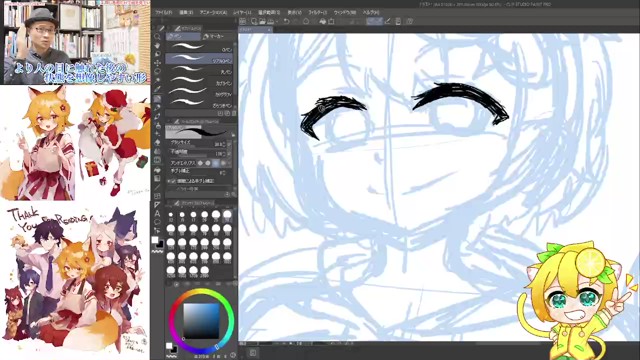This screenshot has width=640, height=360.
Task: Select the highlighted brush size preset
Action: 227,215
